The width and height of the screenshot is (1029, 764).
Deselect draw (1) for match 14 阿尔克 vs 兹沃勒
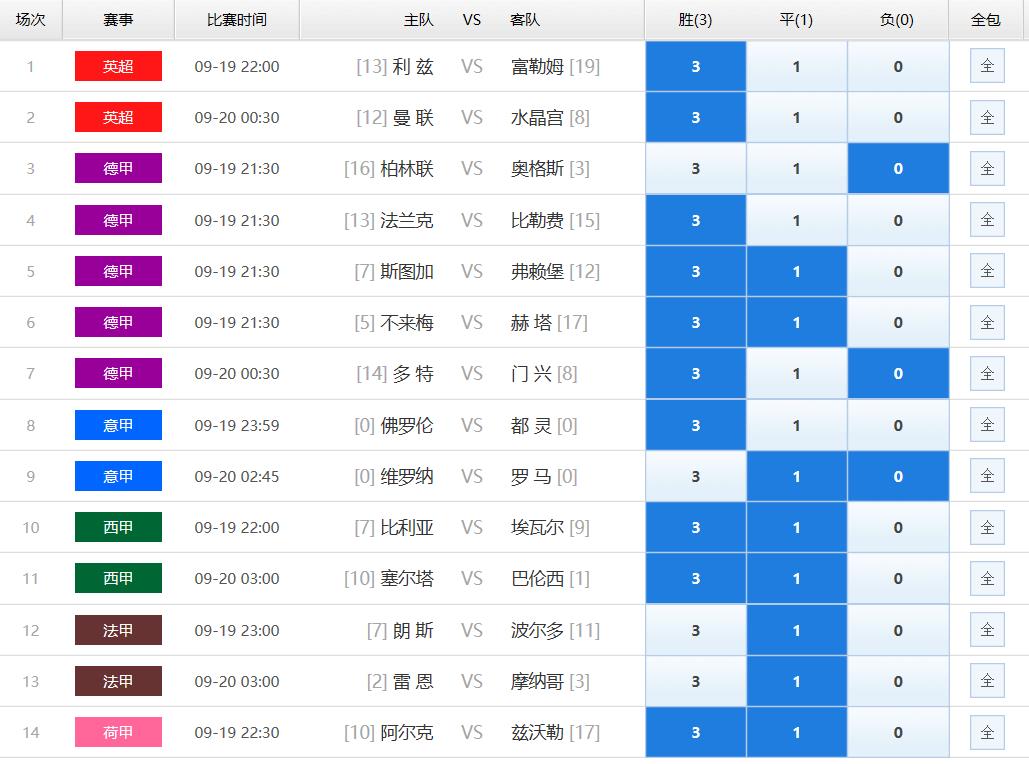coord(796,732)
